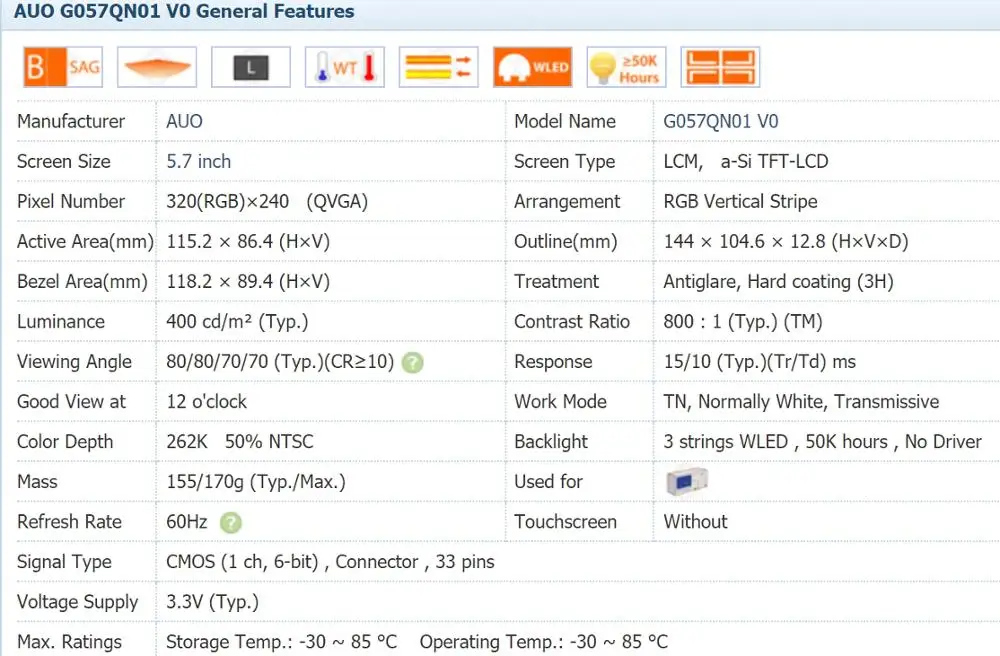This screenshot has height=656, width=1000.
Task: Click the B SAG brand icon
Action: pos(62,67)
